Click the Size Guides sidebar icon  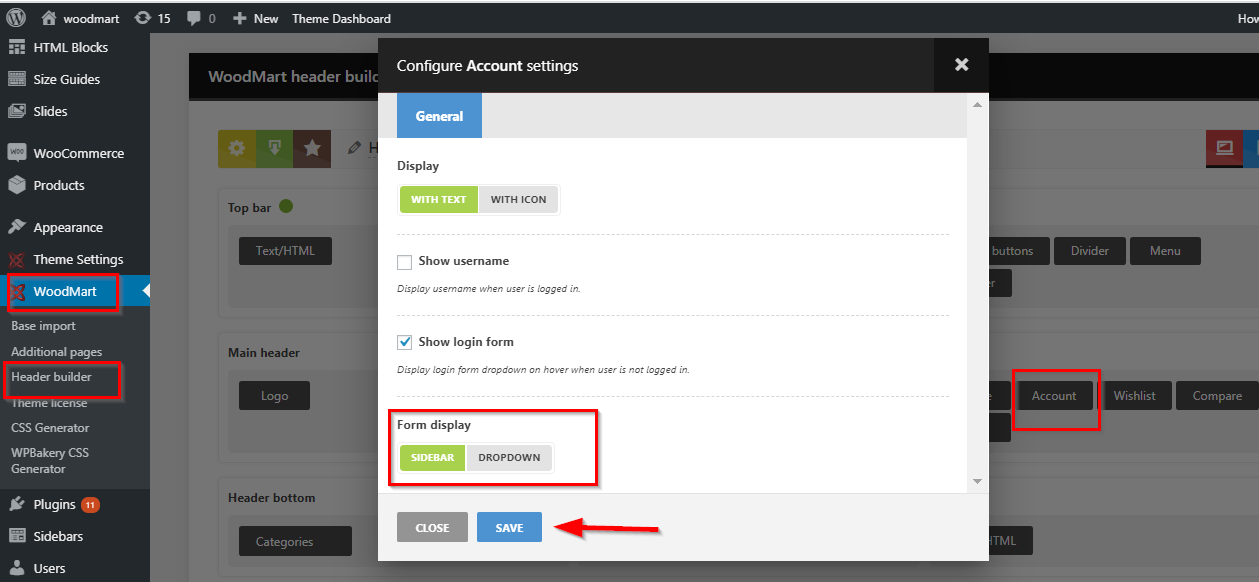point(16,79)
